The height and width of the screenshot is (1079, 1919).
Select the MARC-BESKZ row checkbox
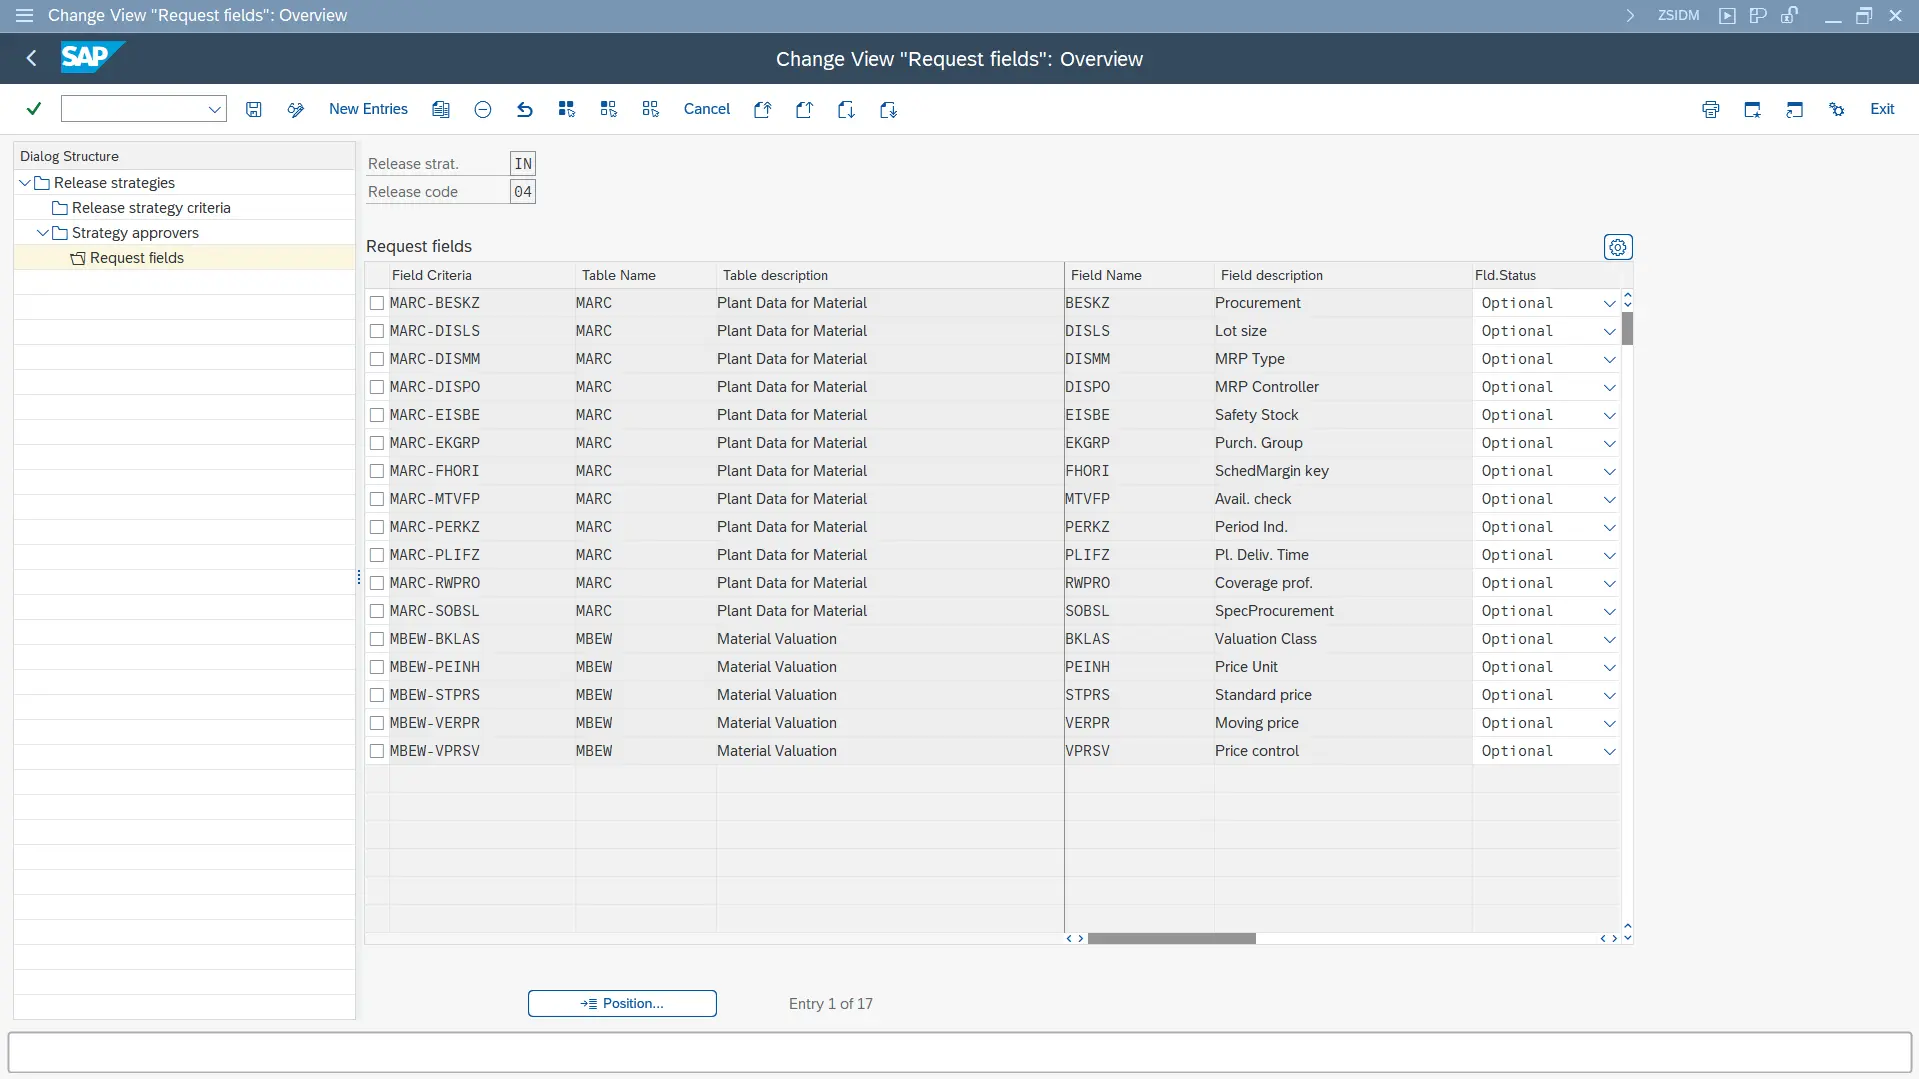tap(377, 303)
